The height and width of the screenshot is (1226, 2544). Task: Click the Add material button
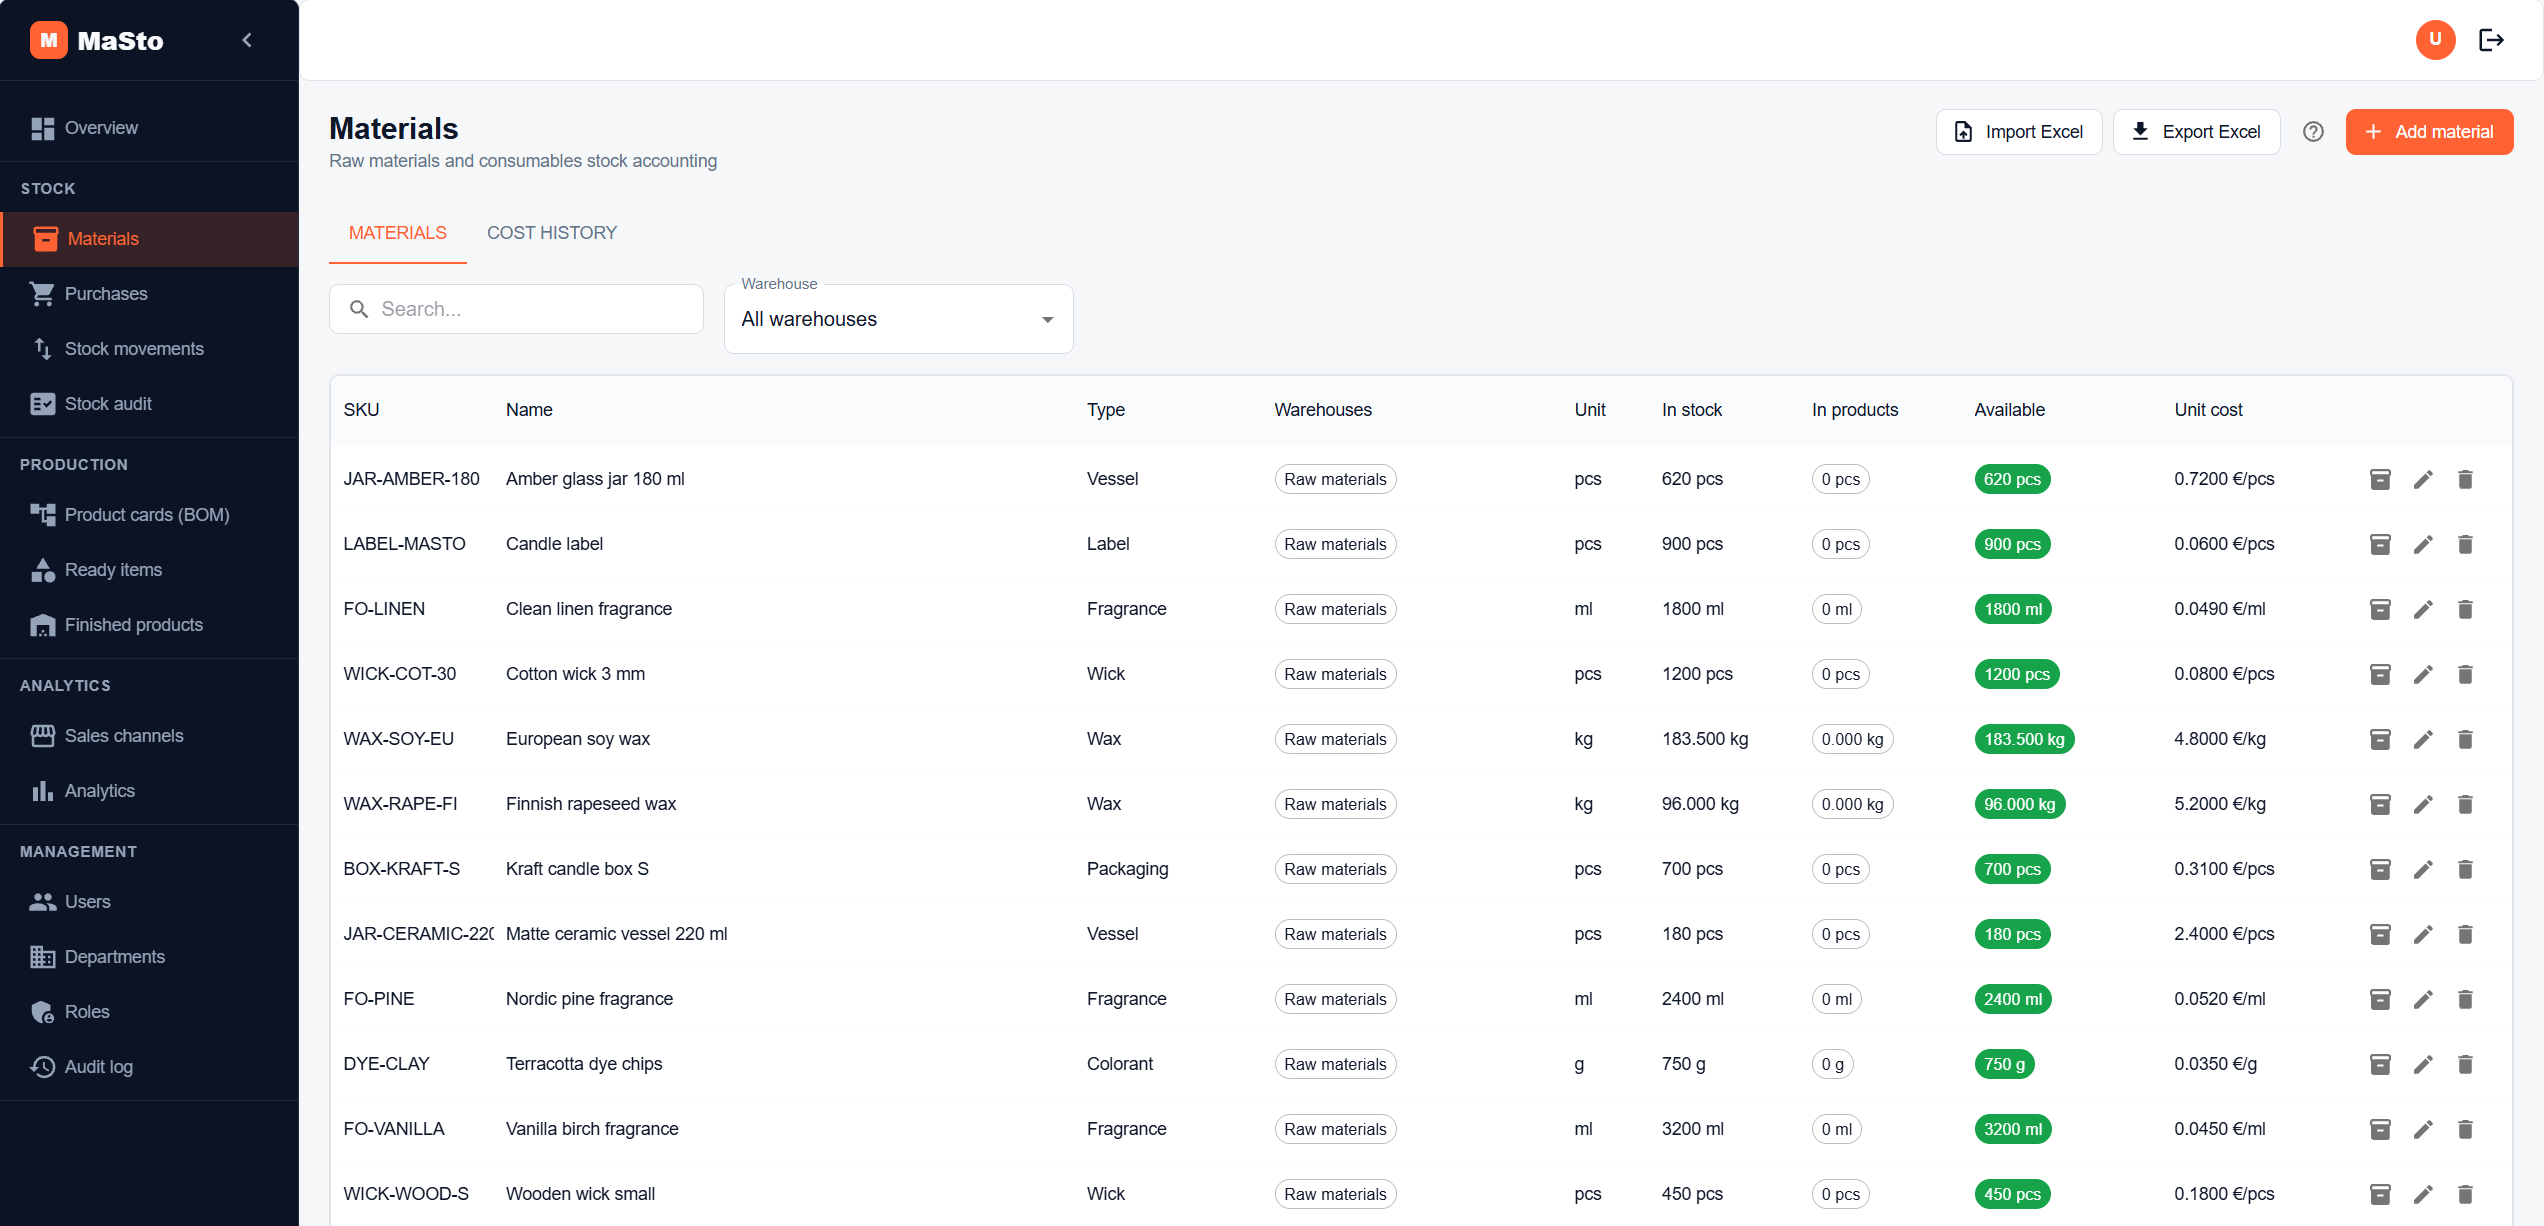2429,132
